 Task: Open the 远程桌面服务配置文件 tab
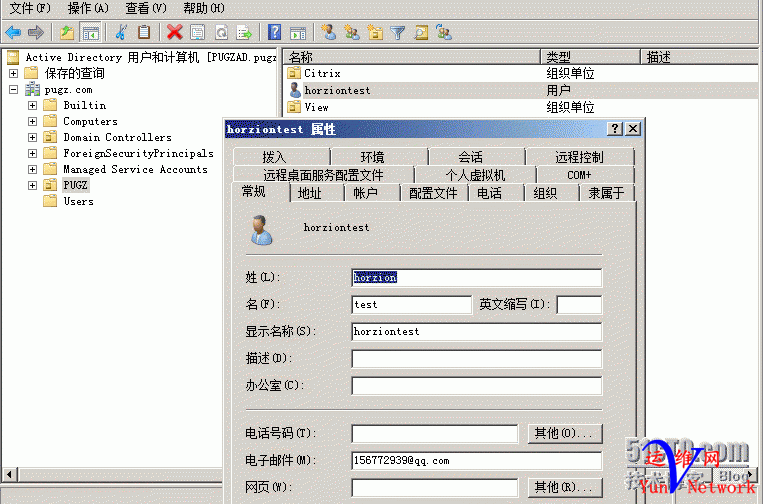pos(323,175)
